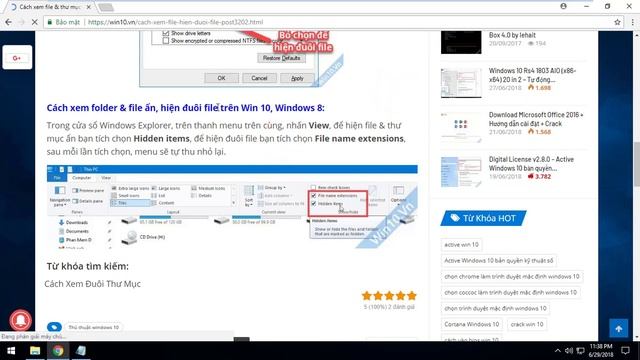Screen dimensions: 640x360
Task: Open 'Download Microsoft Office 2016' article
Action: (536, 119)
